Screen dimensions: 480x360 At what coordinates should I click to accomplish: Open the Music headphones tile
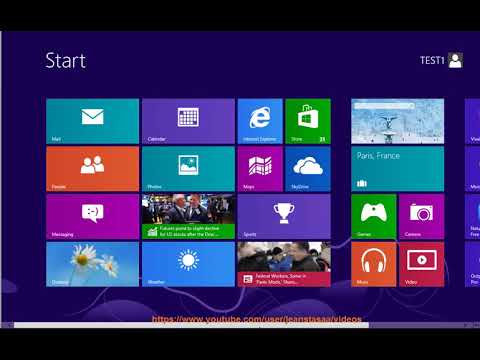[374, 264]
